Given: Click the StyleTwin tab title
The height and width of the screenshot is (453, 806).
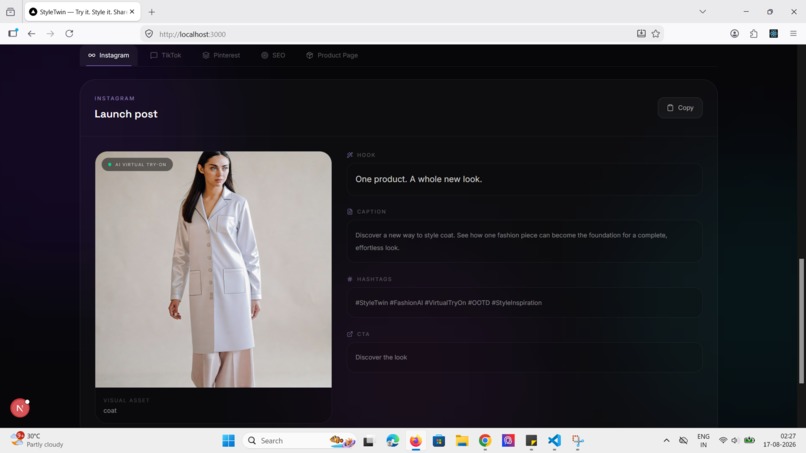Looking at the screenshot, I should (x=83, y=11).
